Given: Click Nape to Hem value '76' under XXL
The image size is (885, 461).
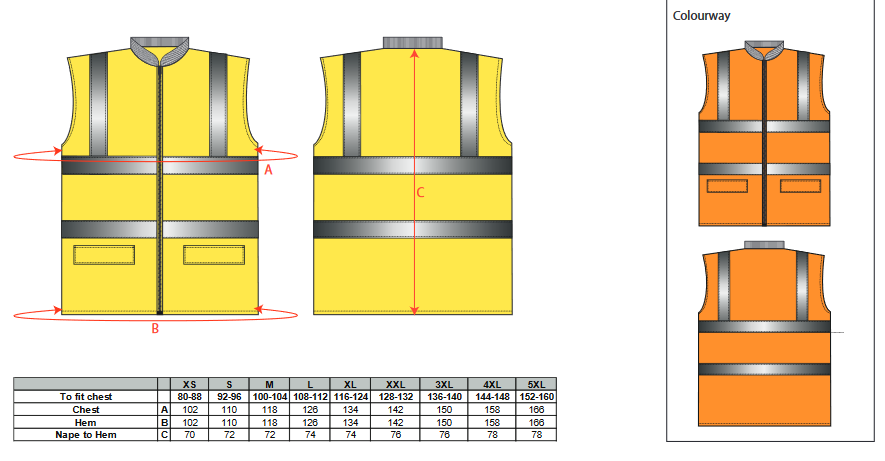Looking at the screenshot, I should point(395,435).
